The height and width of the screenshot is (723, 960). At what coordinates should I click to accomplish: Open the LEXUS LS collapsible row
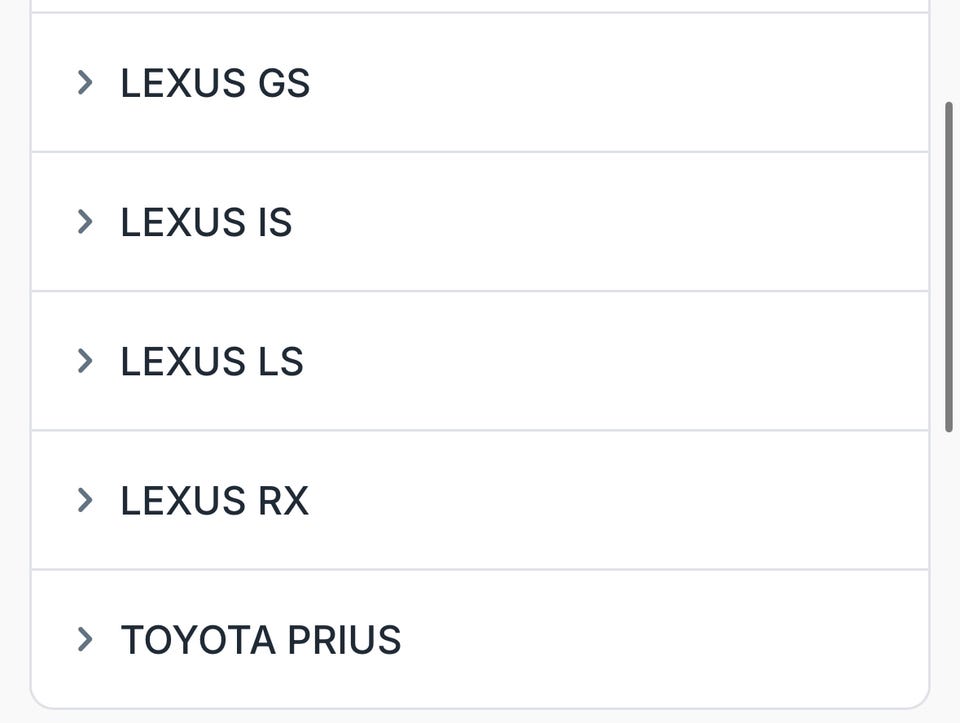coord(480,360)
